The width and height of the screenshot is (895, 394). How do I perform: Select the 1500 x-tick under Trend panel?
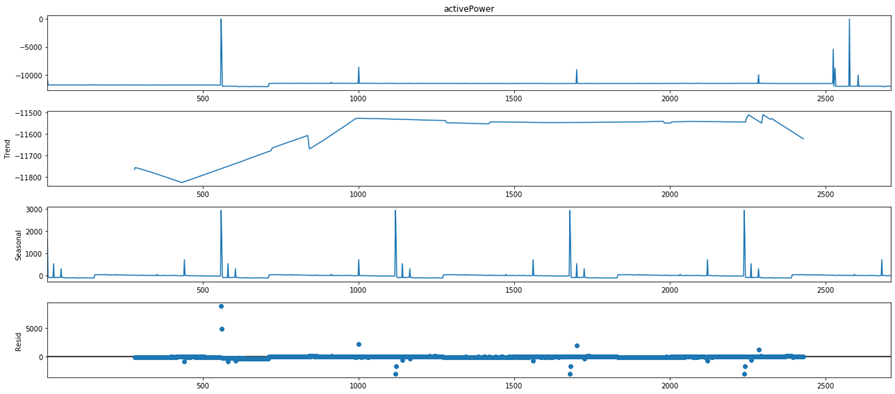pos(514,194)
